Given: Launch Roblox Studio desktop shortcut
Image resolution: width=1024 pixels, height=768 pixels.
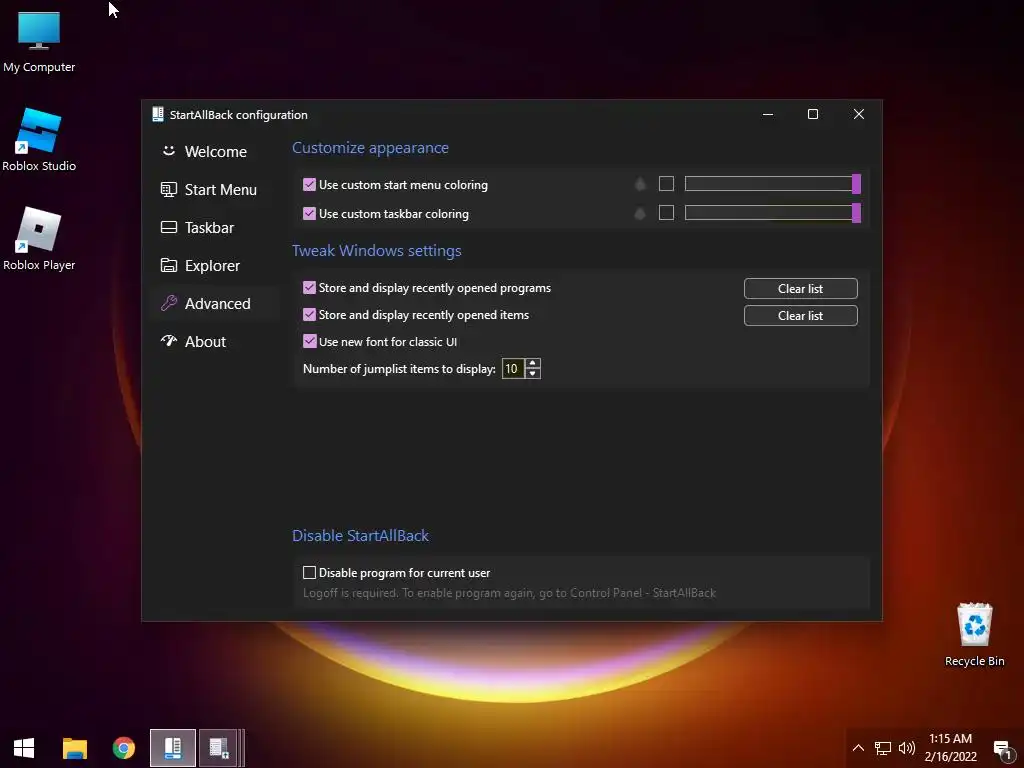Looking at the screenshot, I should [x=39, y=140].
